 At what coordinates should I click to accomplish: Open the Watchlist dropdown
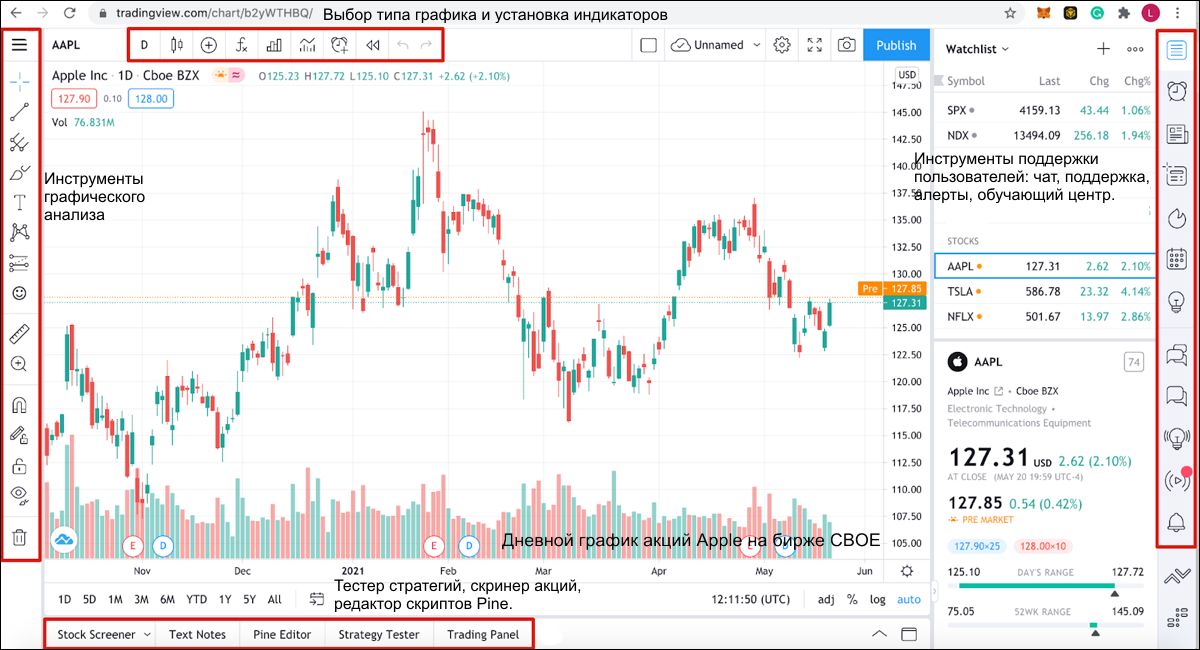tap(977, 48)
